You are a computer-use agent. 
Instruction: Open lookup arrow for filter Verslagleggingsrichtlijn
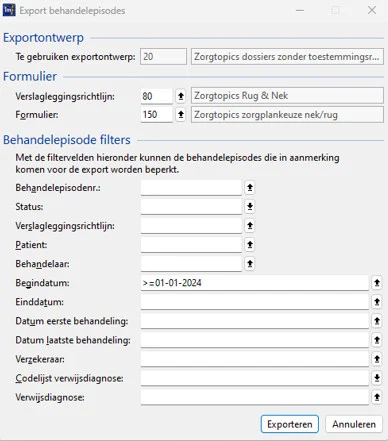click(x=250, y=226)
